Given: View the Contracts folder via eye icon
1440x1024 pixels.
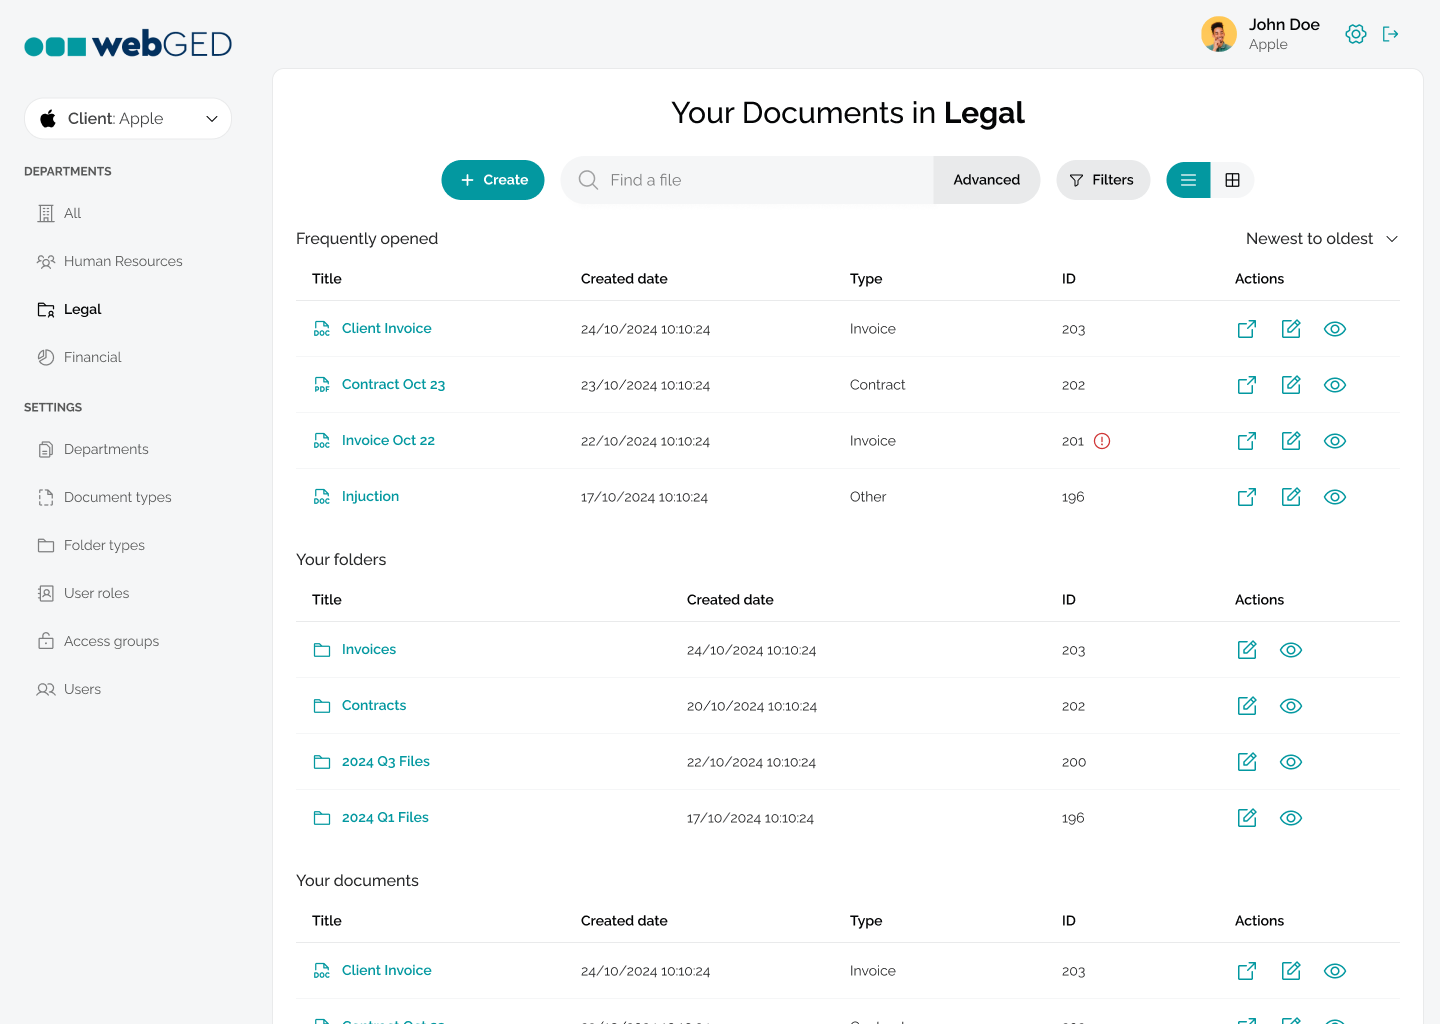Looking at the screenshot, I should click(x=1291, y=706).
